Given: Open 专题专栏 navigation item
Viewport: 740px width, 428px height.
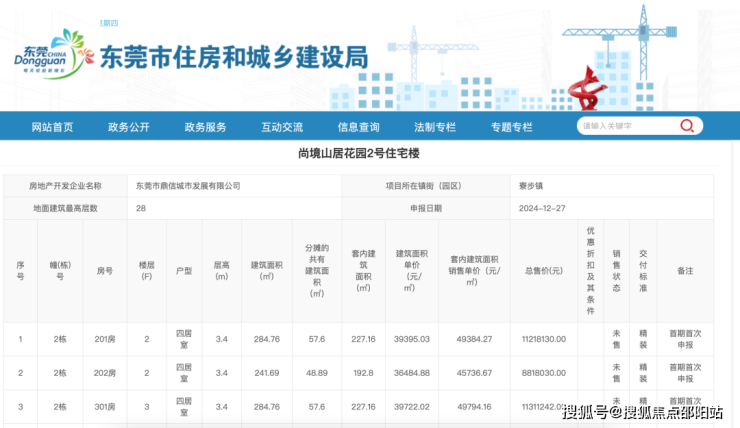Looking at the screenshot, I should pos(511,127).
